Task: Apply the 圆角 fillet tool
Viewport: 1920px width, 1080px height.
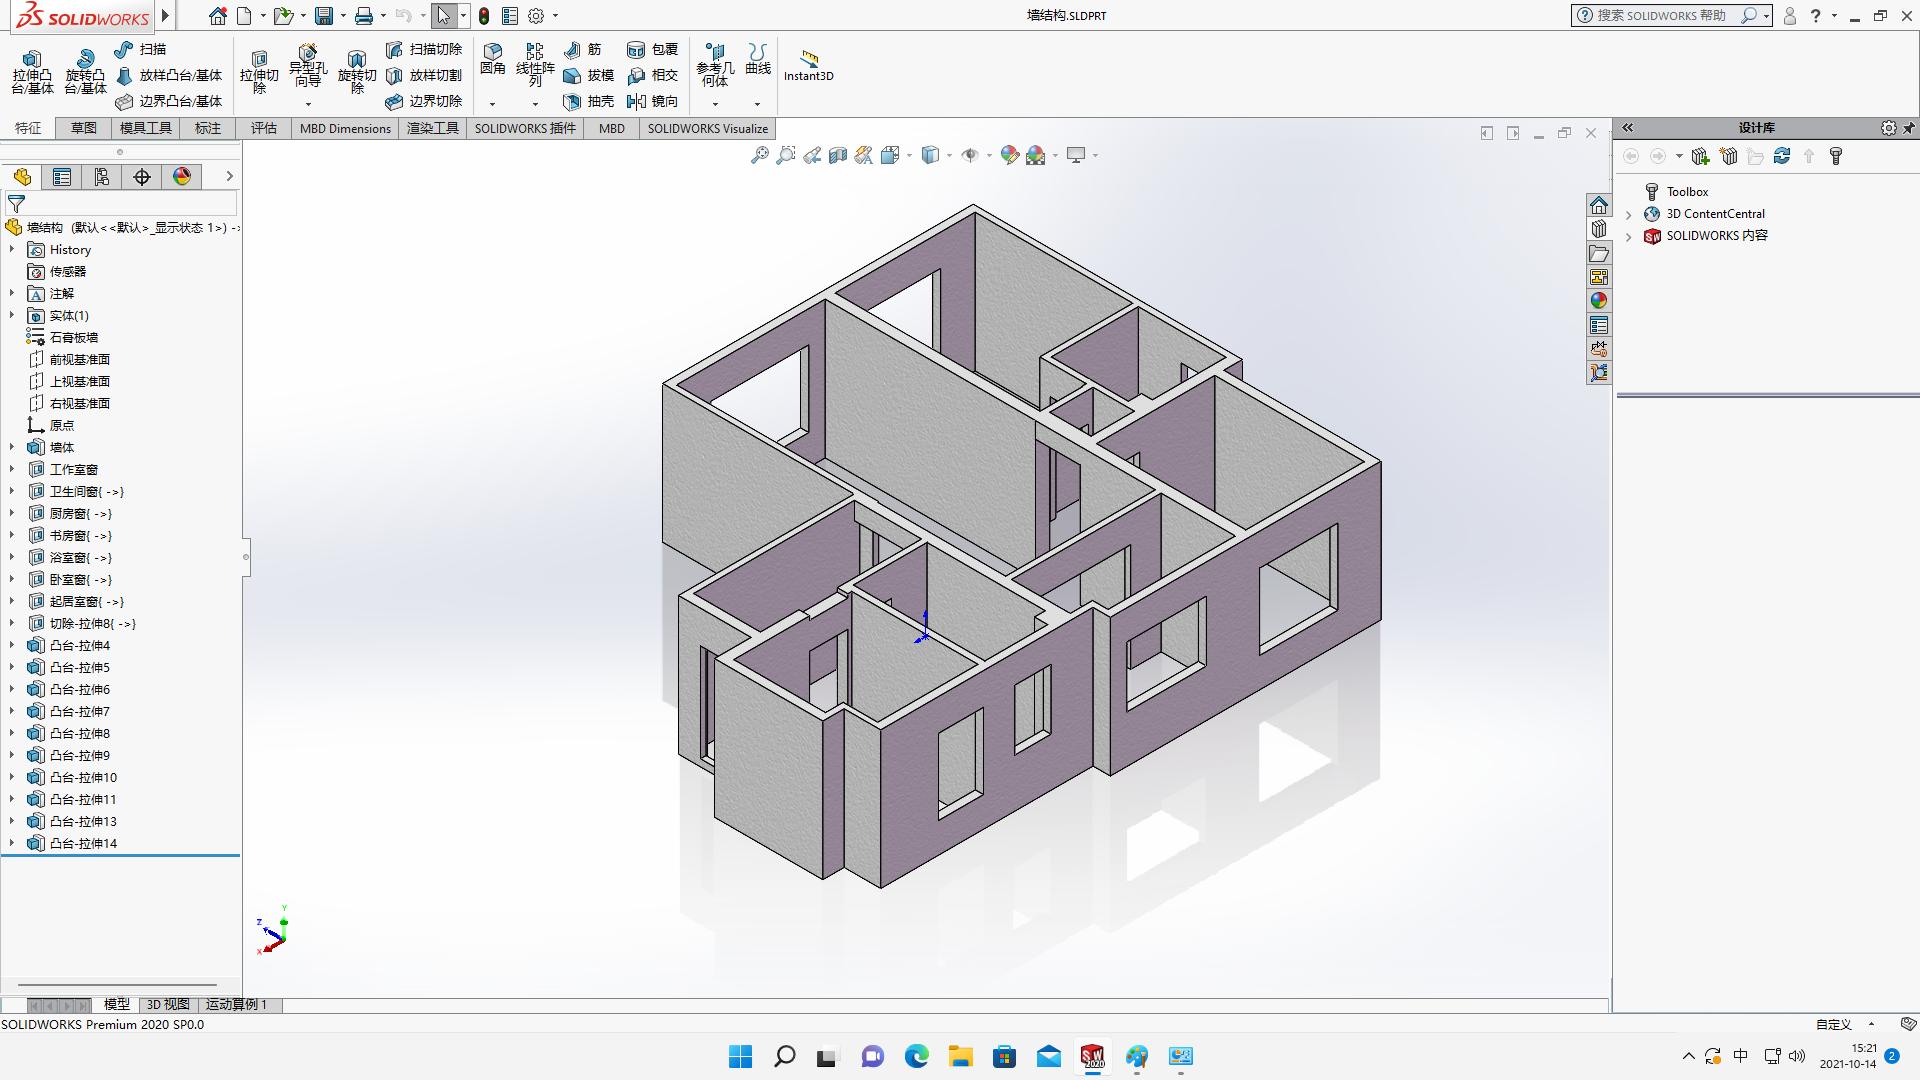Action: 493,59
